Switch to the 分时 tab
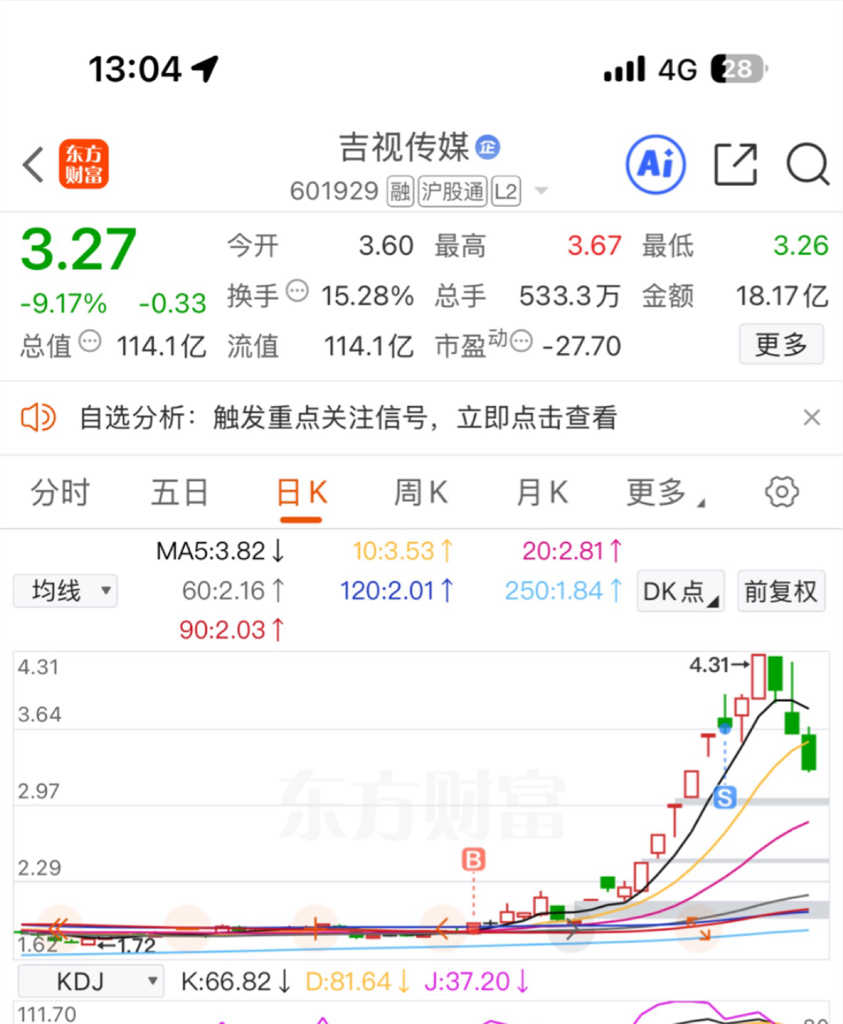 click(60, 492)
